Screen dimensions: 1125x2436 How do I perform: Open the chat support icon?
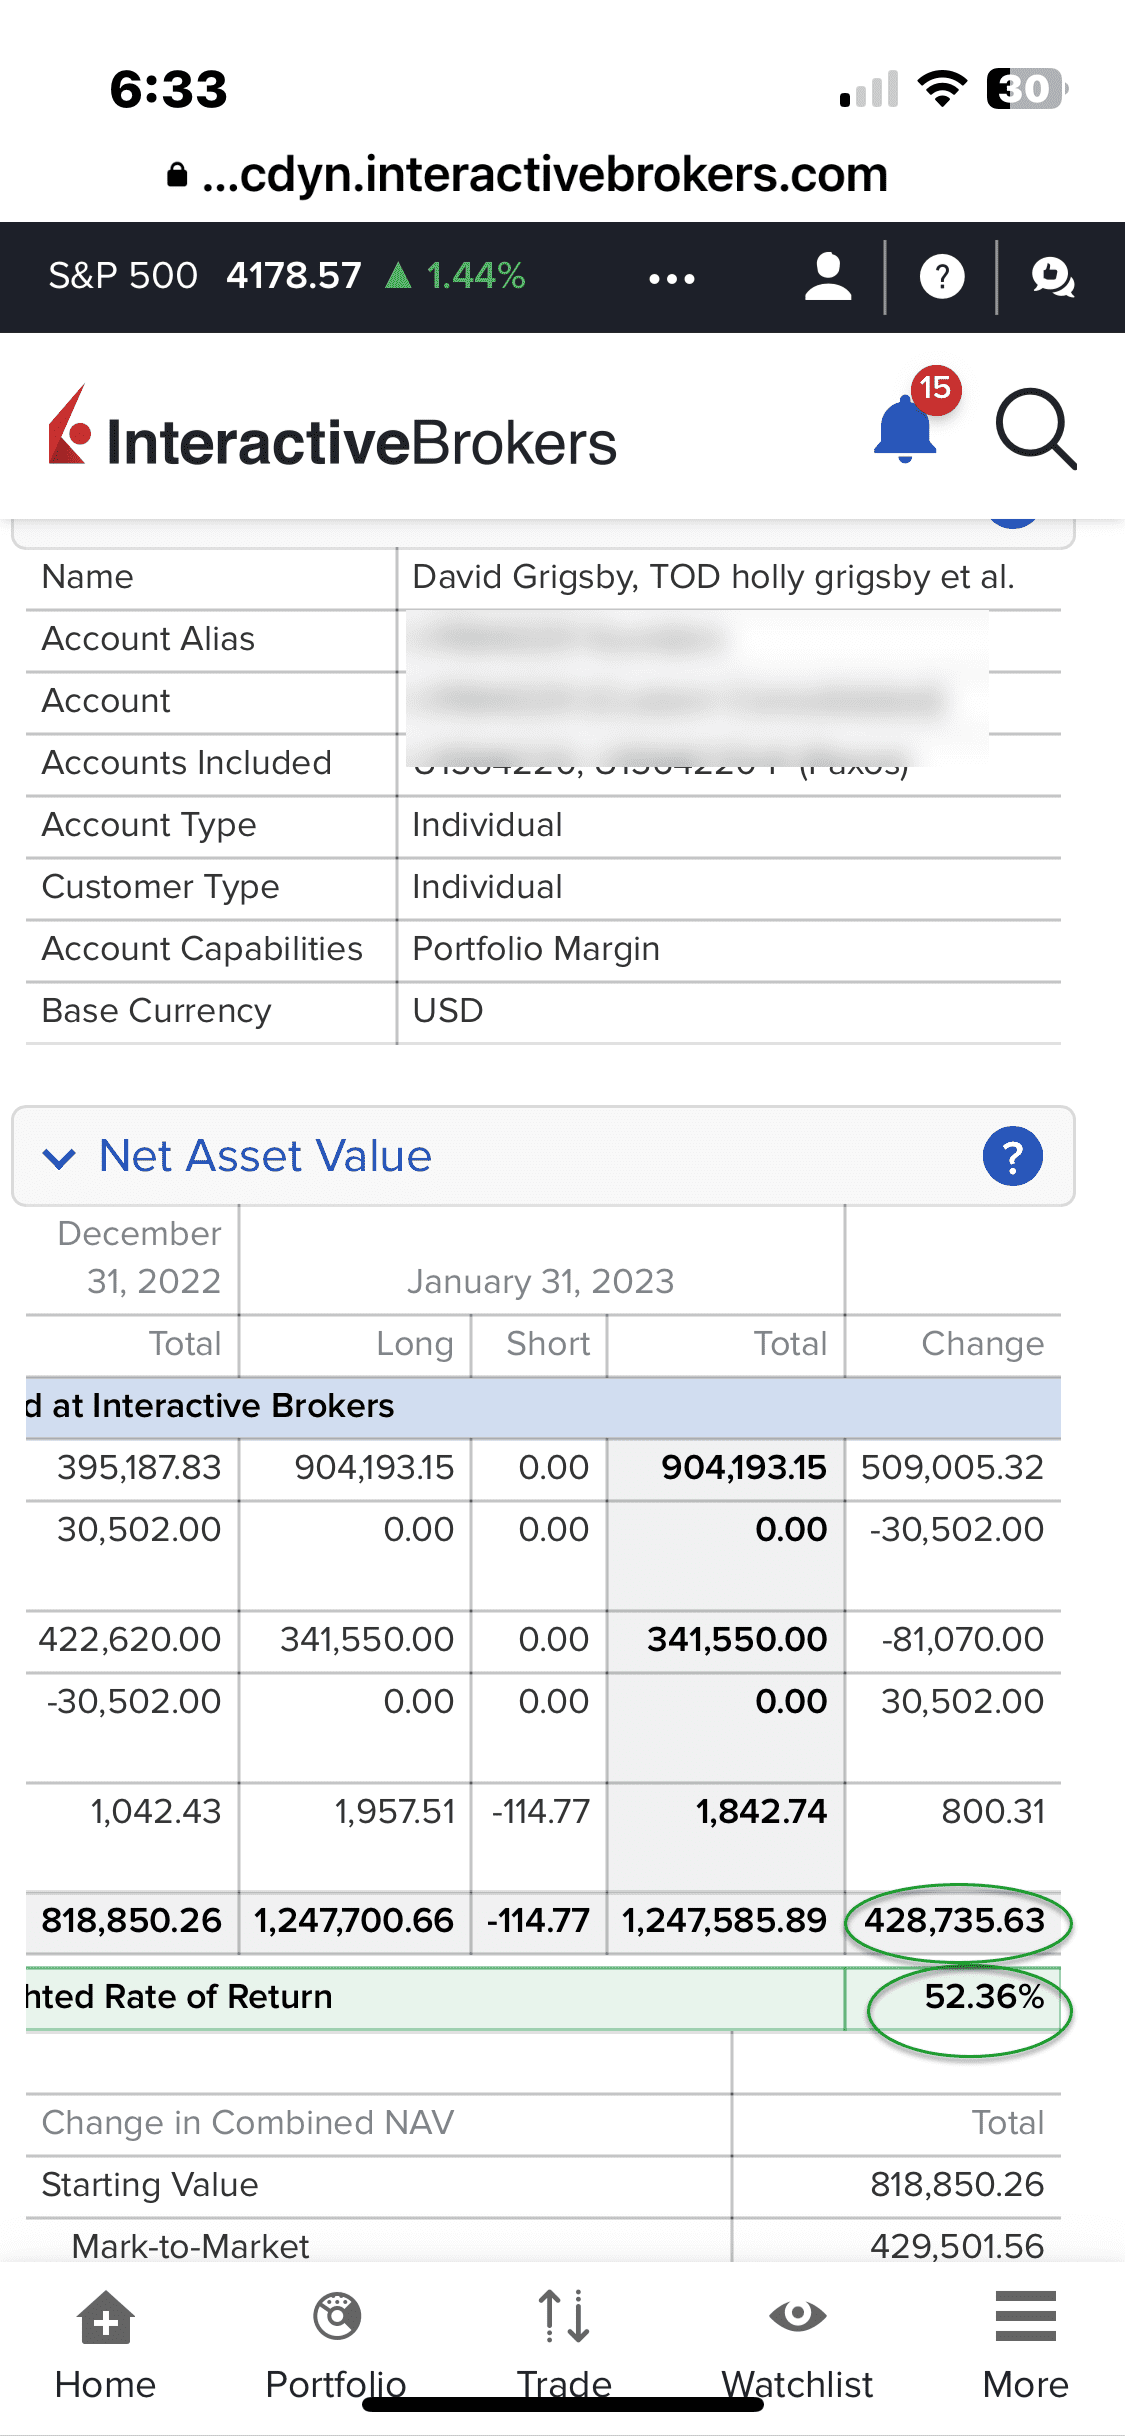click(1053, 277)
